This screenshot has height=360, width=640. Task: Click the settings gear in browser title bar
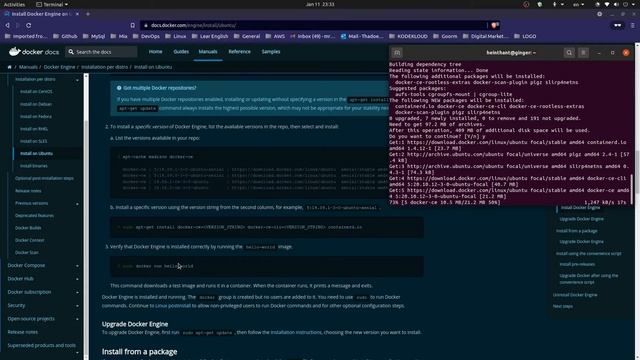(x=599, y=14)
